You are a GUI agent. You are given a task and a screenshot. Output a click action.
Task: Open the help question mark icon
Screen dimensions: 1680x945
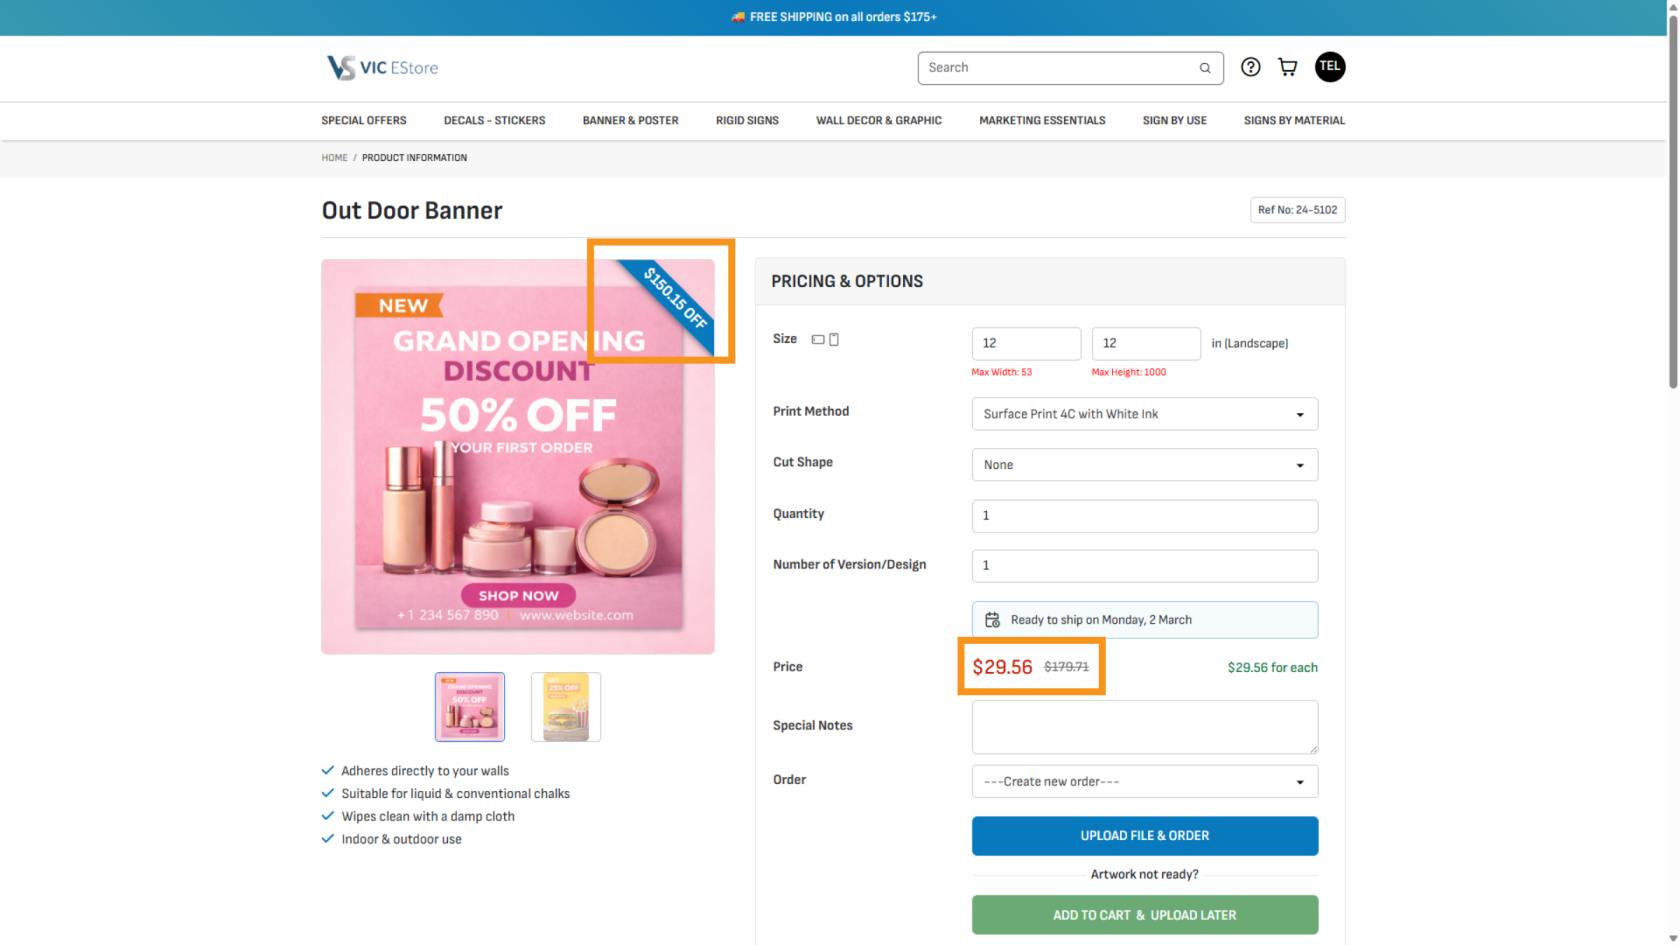click(1250, 67)
